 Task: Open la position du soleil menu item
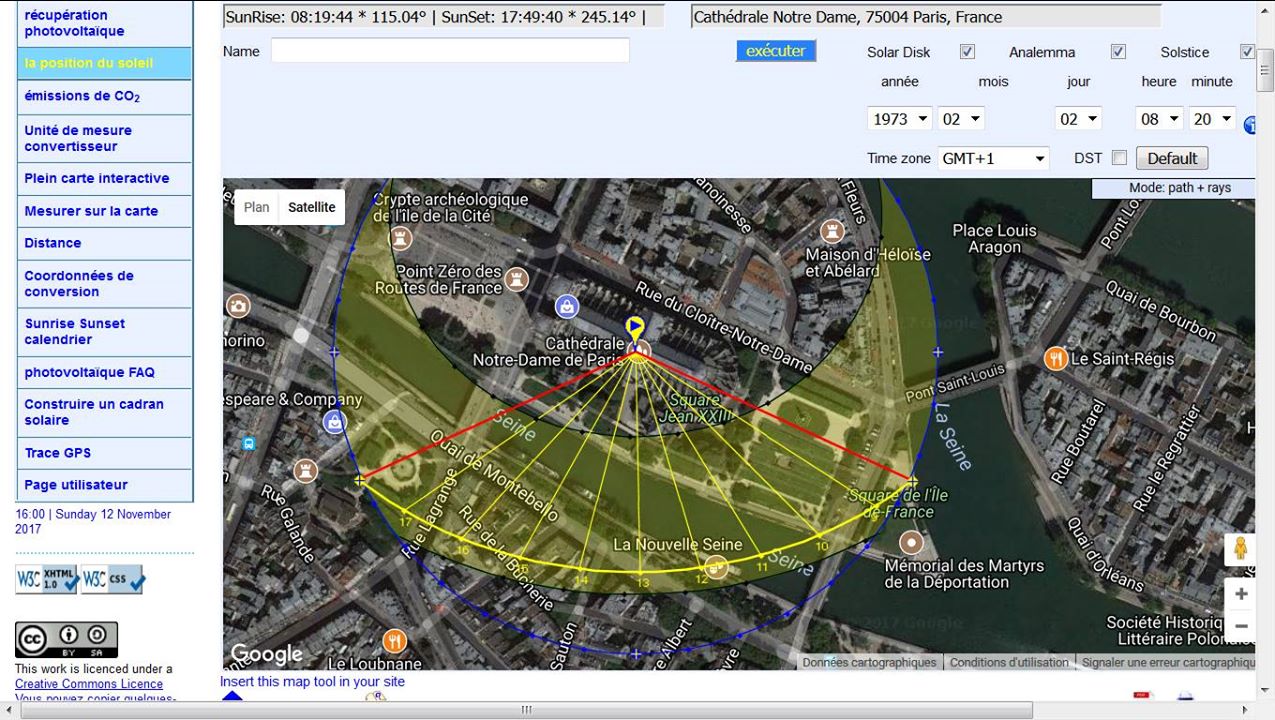104,63
